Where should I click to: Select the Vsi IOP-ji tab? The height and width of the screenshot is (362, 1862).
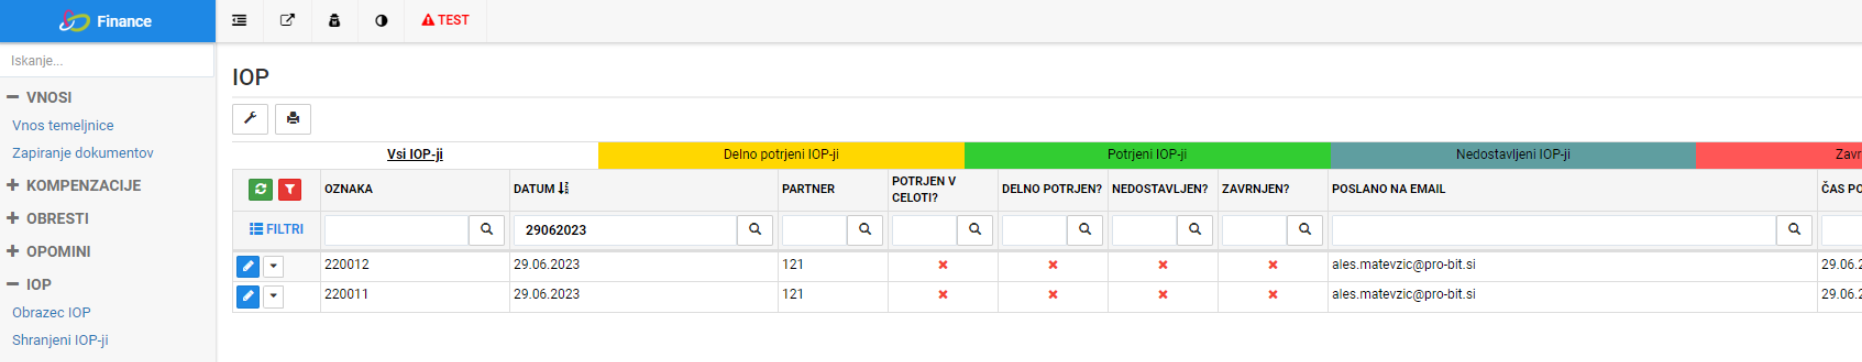click(x=415, y=154)
